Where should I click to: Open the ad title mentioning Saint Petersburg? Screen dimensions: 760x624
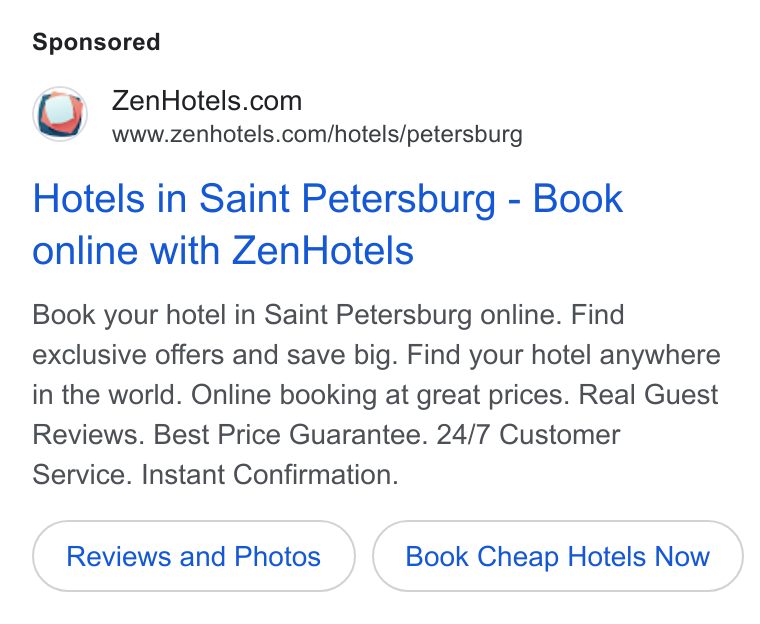click(328, 224)
